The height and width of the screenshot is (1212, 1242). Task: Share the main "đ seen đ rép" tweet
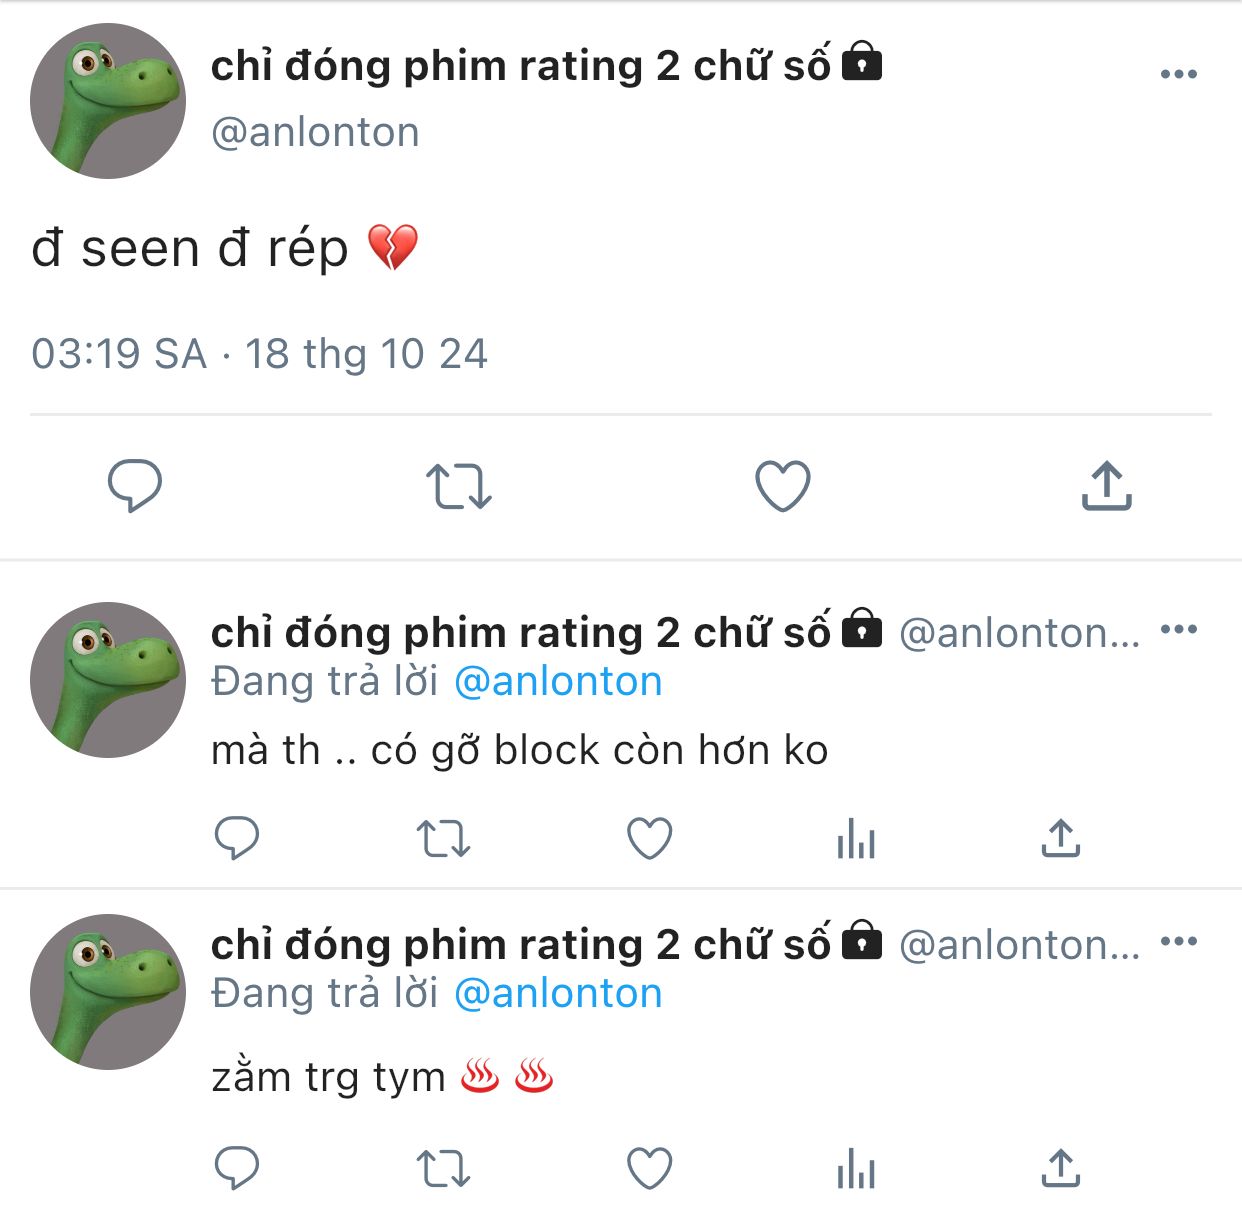click(1106, 486)
